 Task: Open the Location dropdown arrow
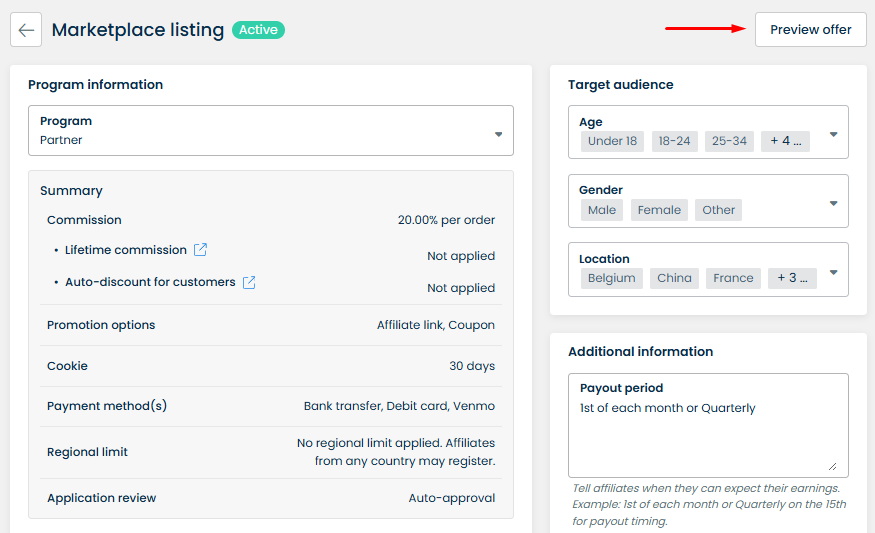833,272
